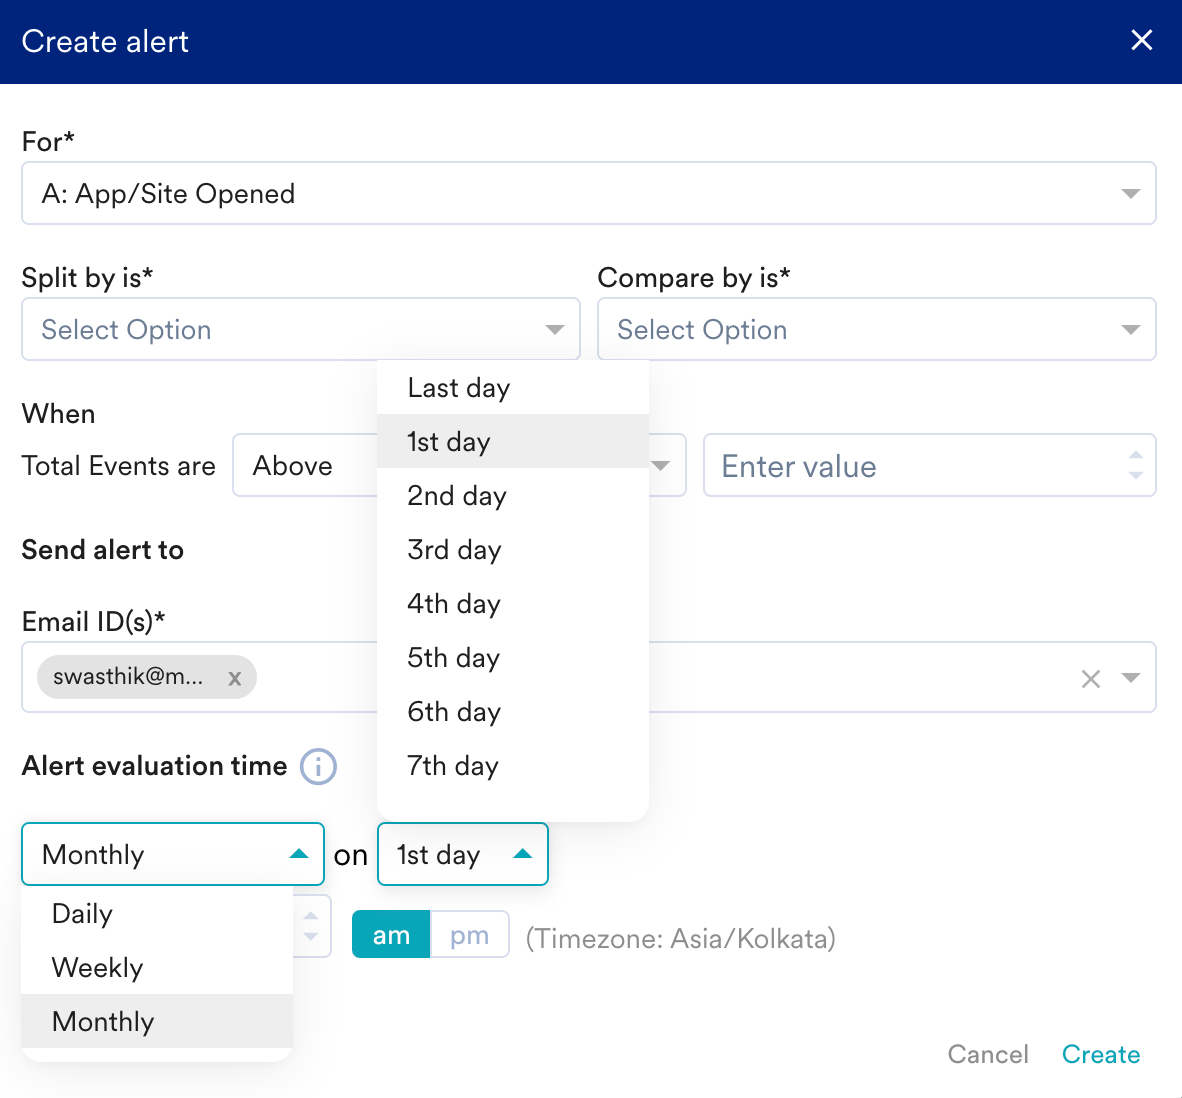Decrease the evaluation hour stepper
Viewport: 1182px width, 1098px height.
coord(311,937)
